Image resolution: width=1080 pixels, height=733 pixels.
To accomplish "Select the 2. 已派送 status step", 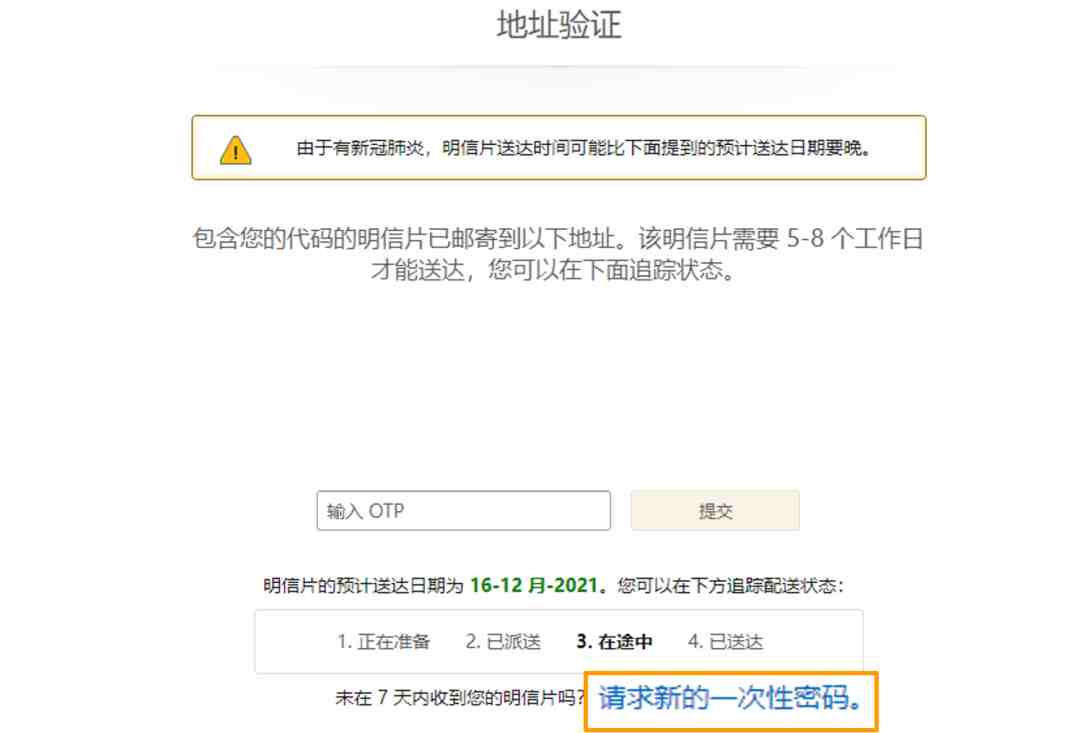I will click(503, 642).
